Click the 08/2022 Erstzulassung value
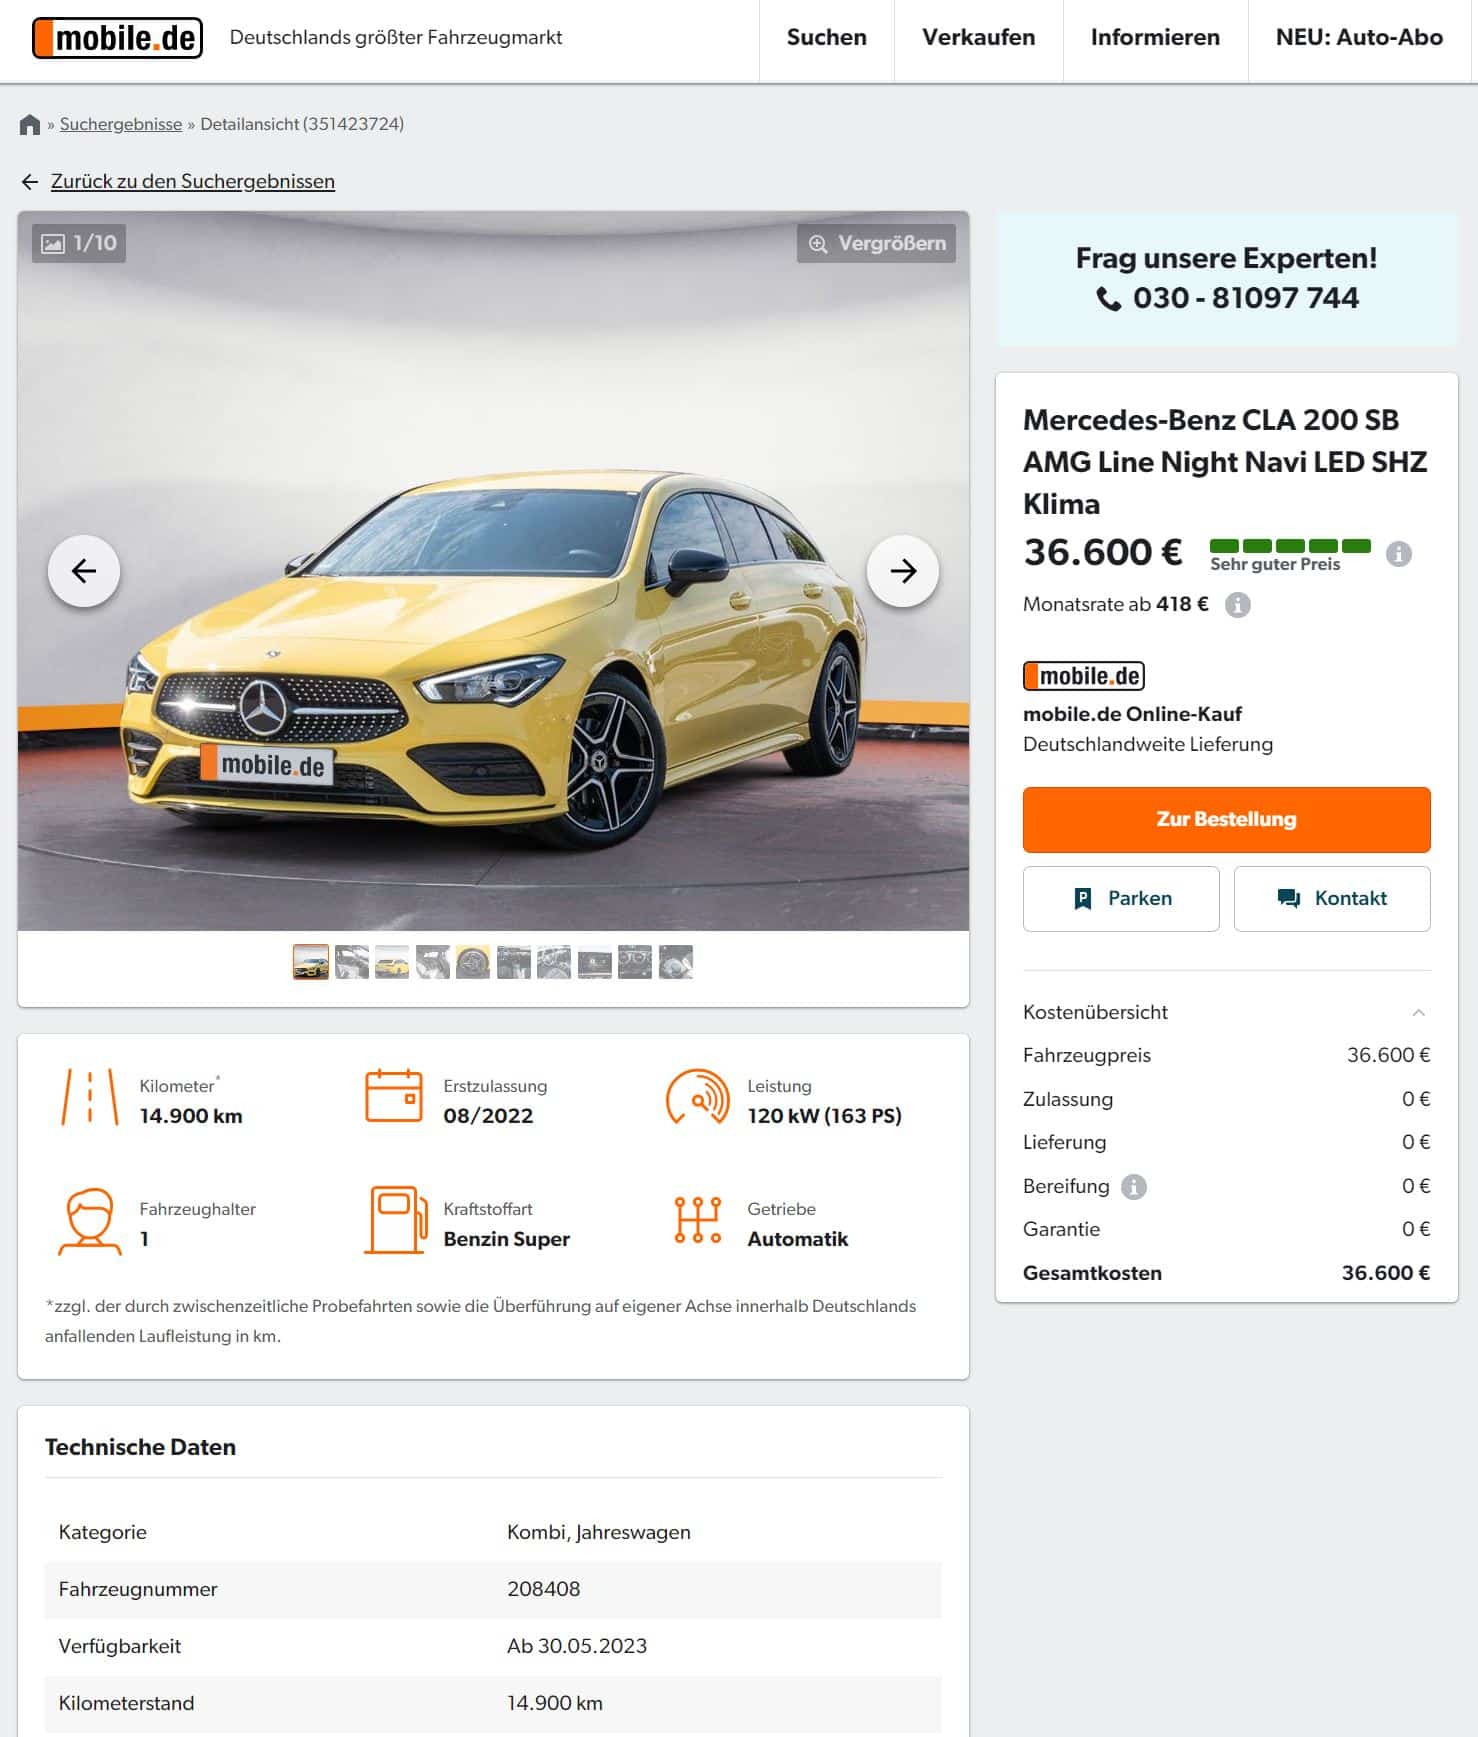 pos(488,1116)
